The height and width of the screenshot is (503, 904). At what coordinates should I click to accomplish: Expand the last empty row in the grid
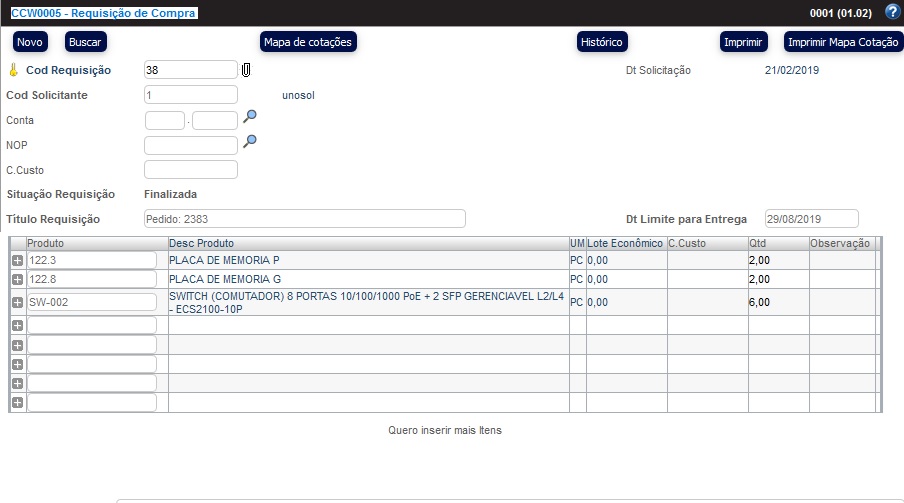click(x=17, y=403)
